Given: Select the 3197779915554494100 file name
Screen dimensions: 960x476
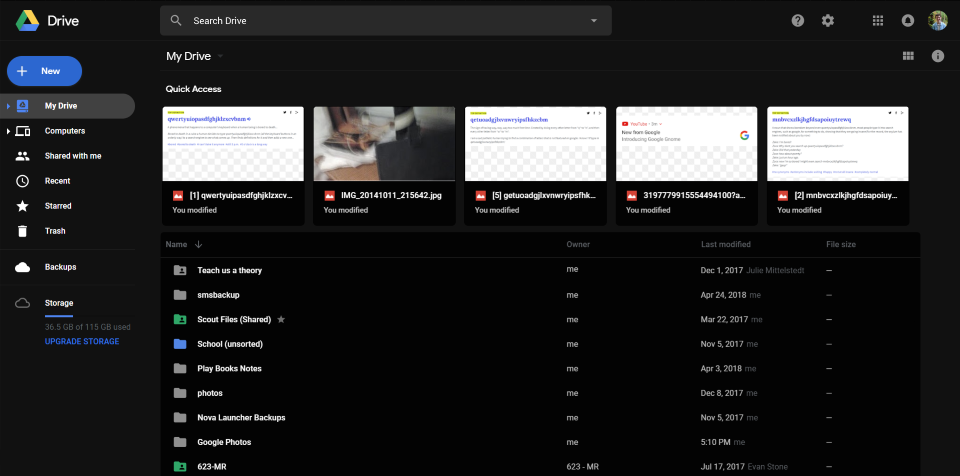Looking at the screenshot, I should click(696, 196).
